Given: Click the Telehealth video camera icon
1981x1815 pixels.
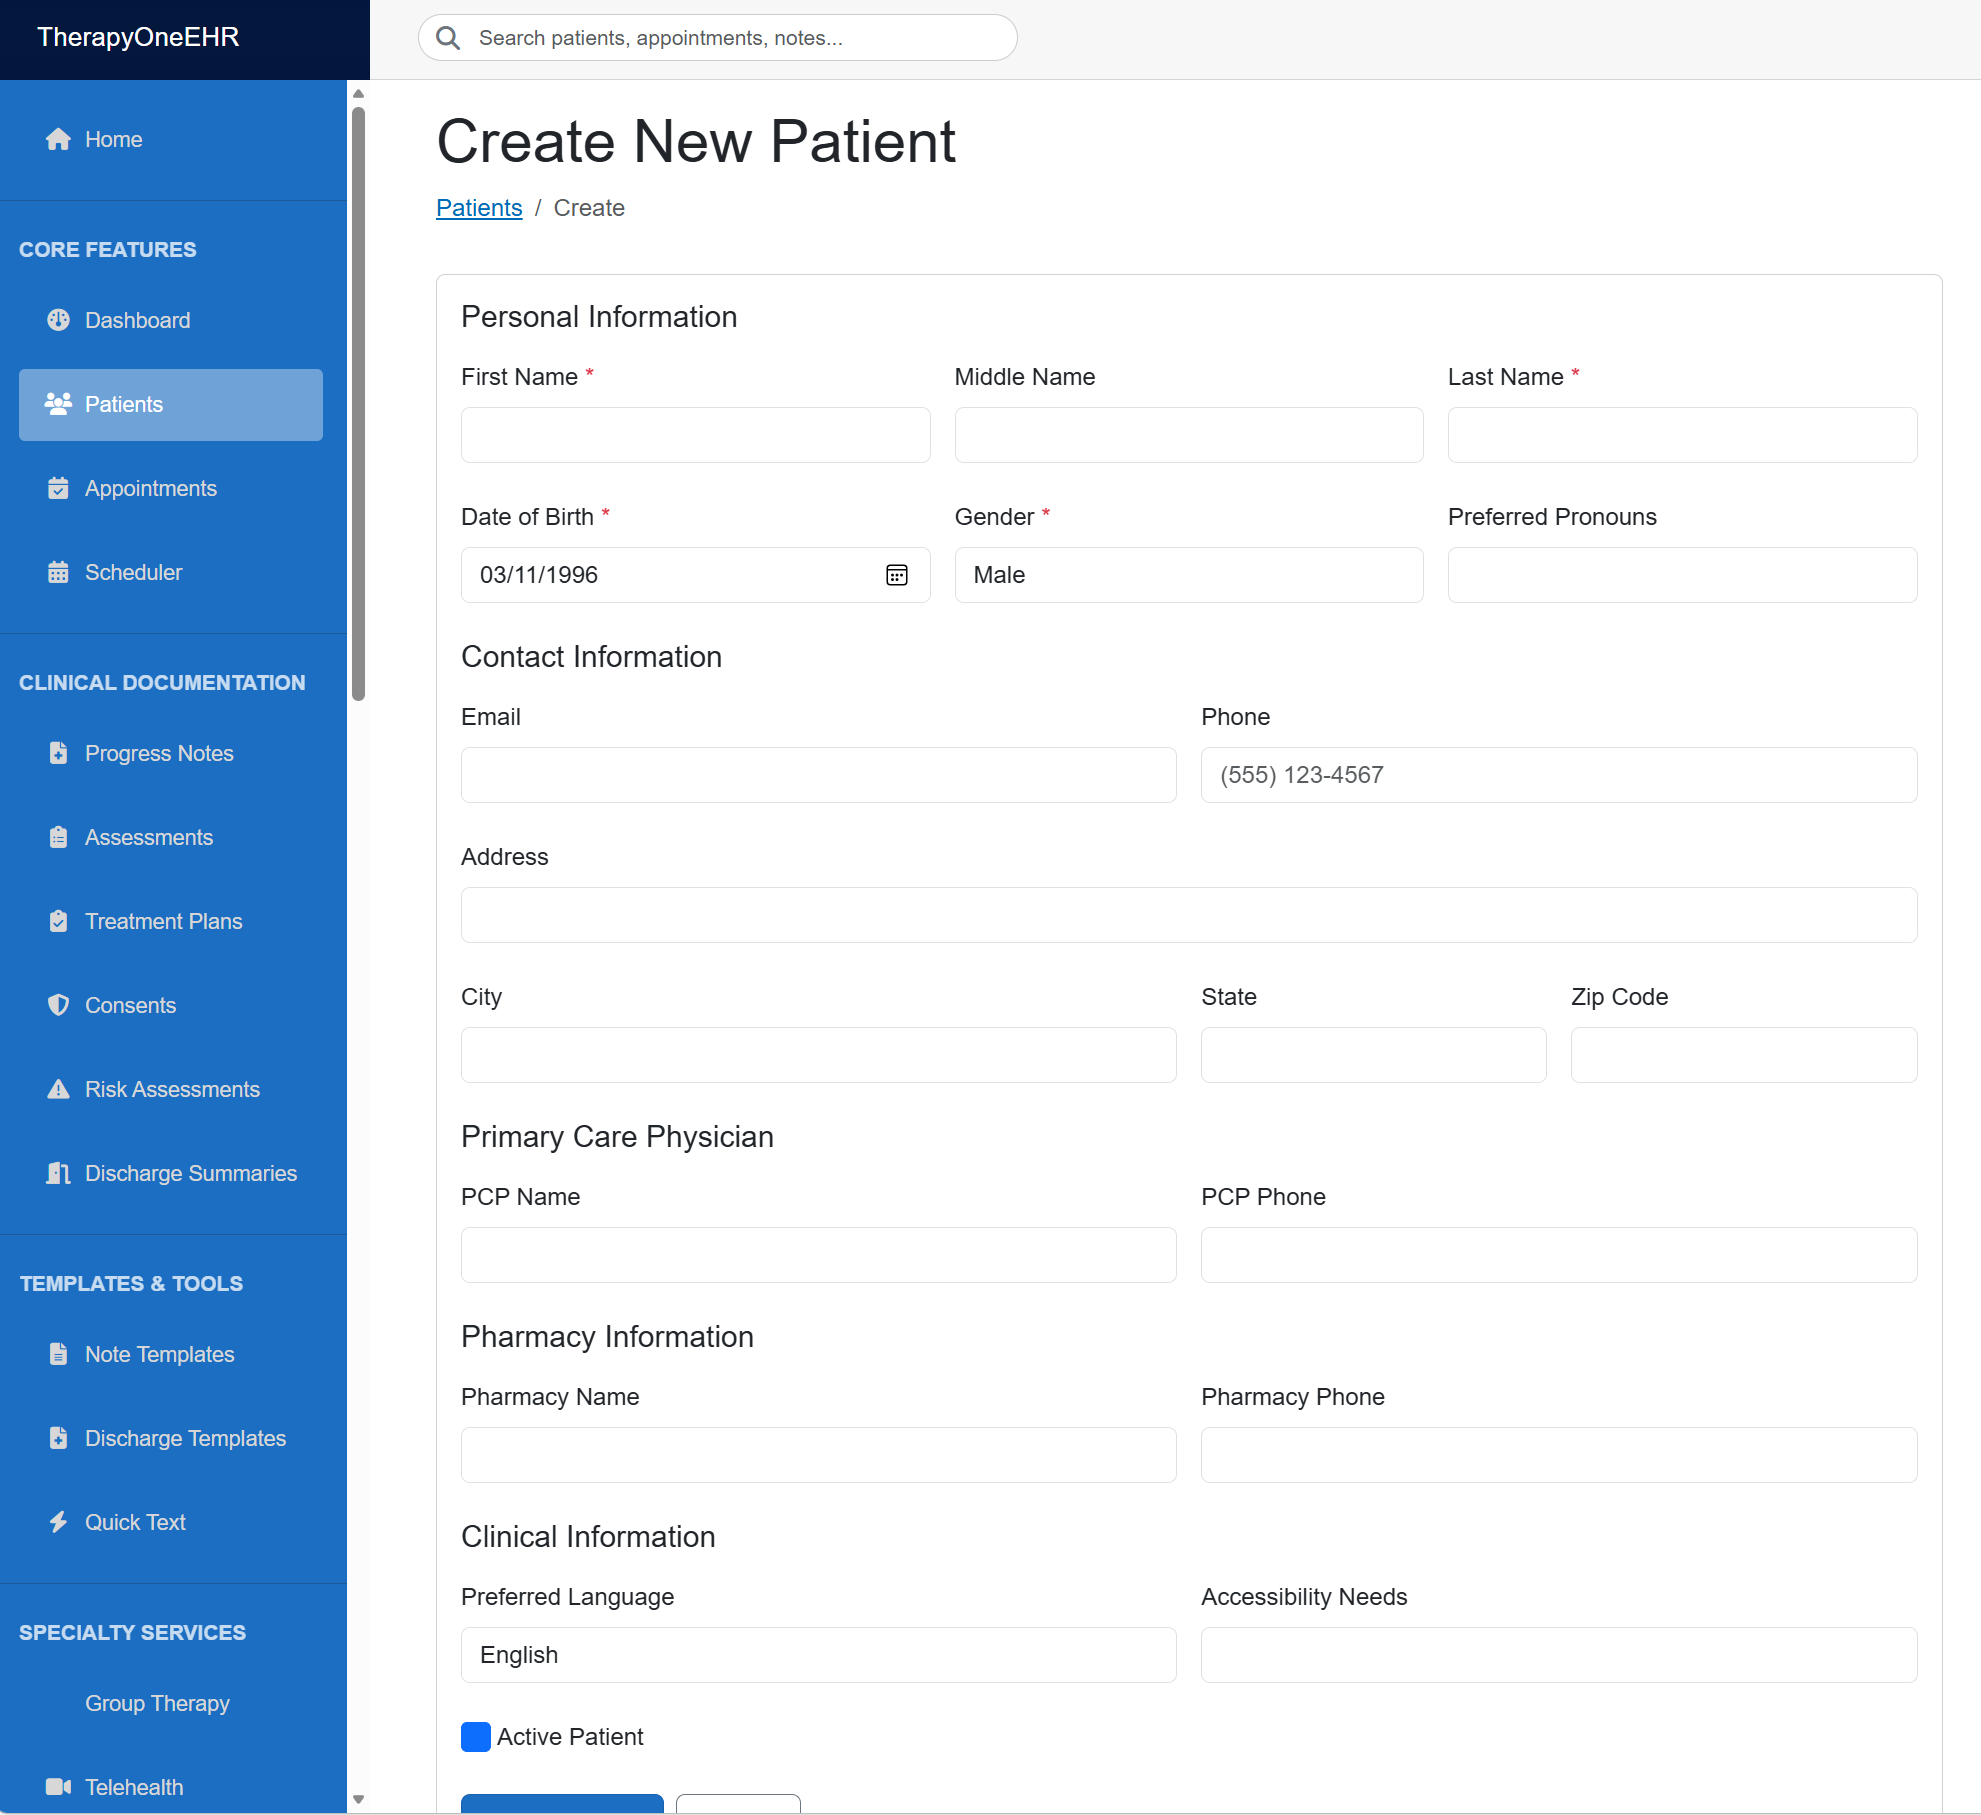Looking at the screenshot, I should coord(59,1787).
